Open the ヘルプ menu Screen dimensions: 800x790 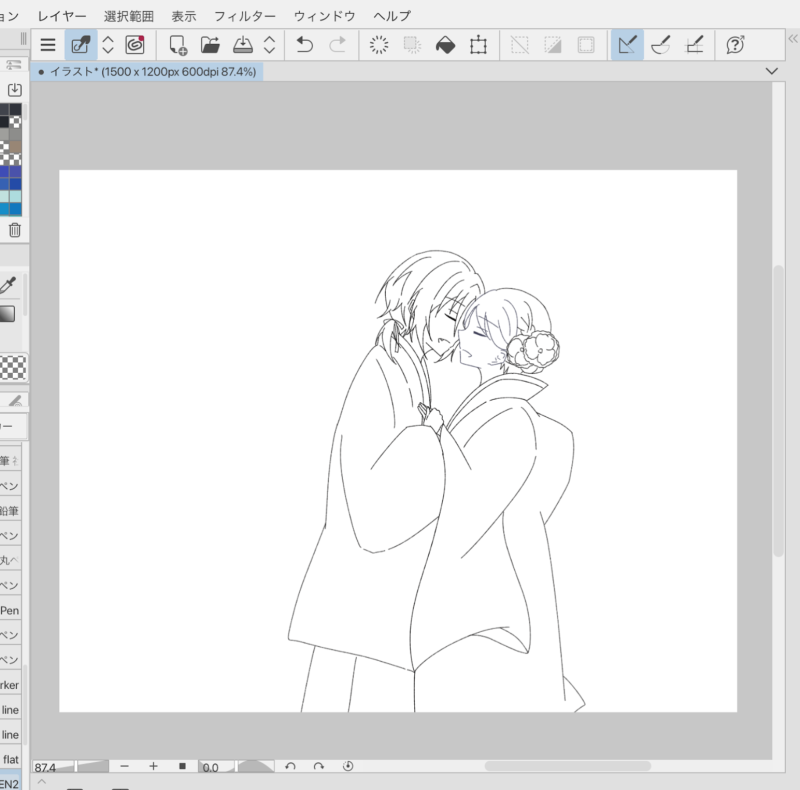click(392, 16)
